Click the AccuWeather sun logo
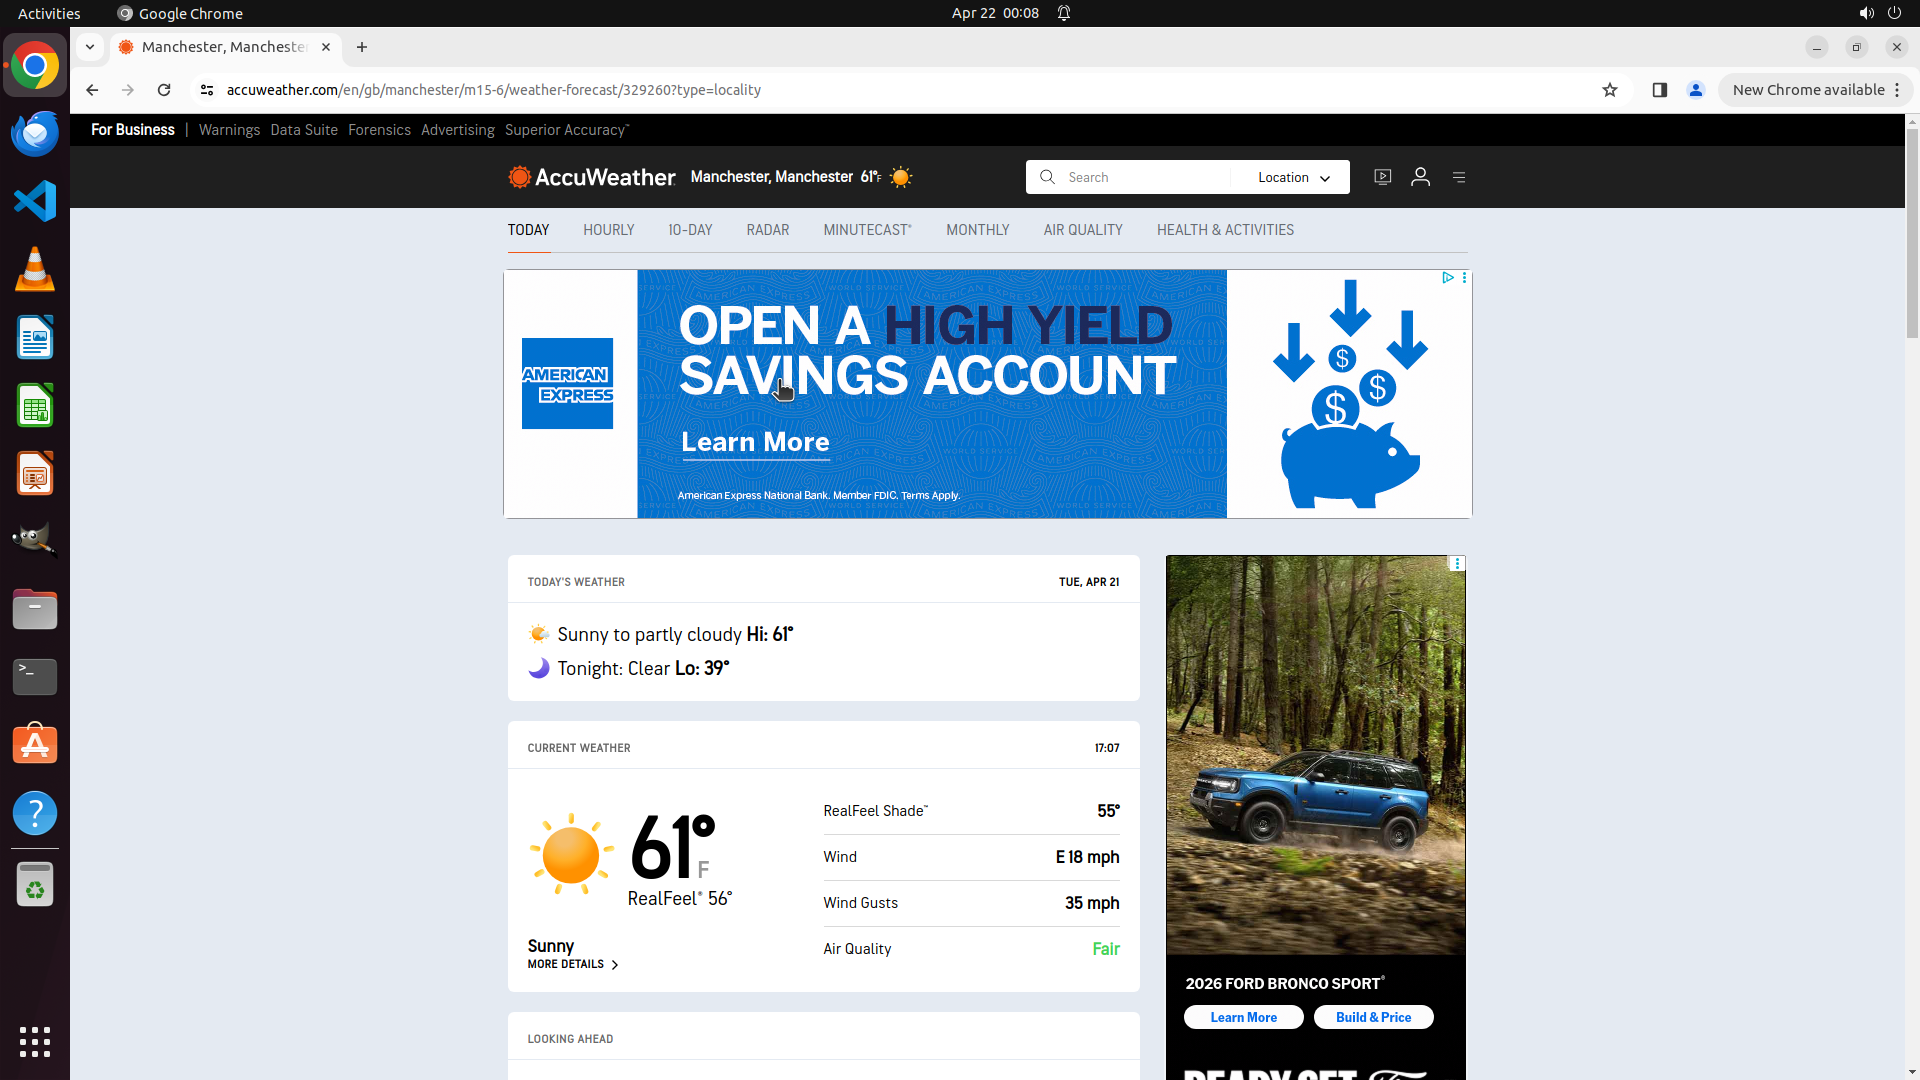 coord(519,177)
